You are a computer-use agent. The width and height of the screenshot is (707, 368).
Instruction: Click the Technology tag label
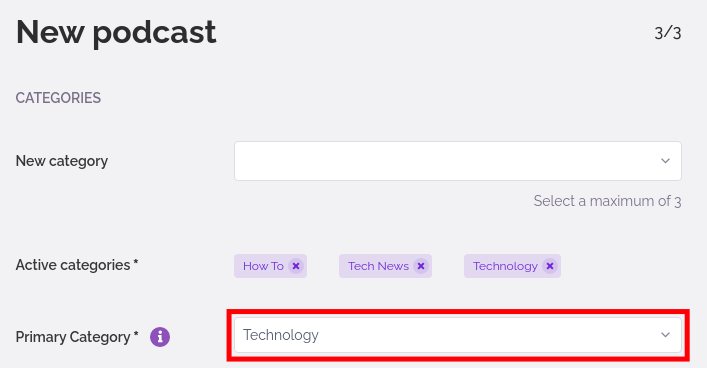click(505, 267)
